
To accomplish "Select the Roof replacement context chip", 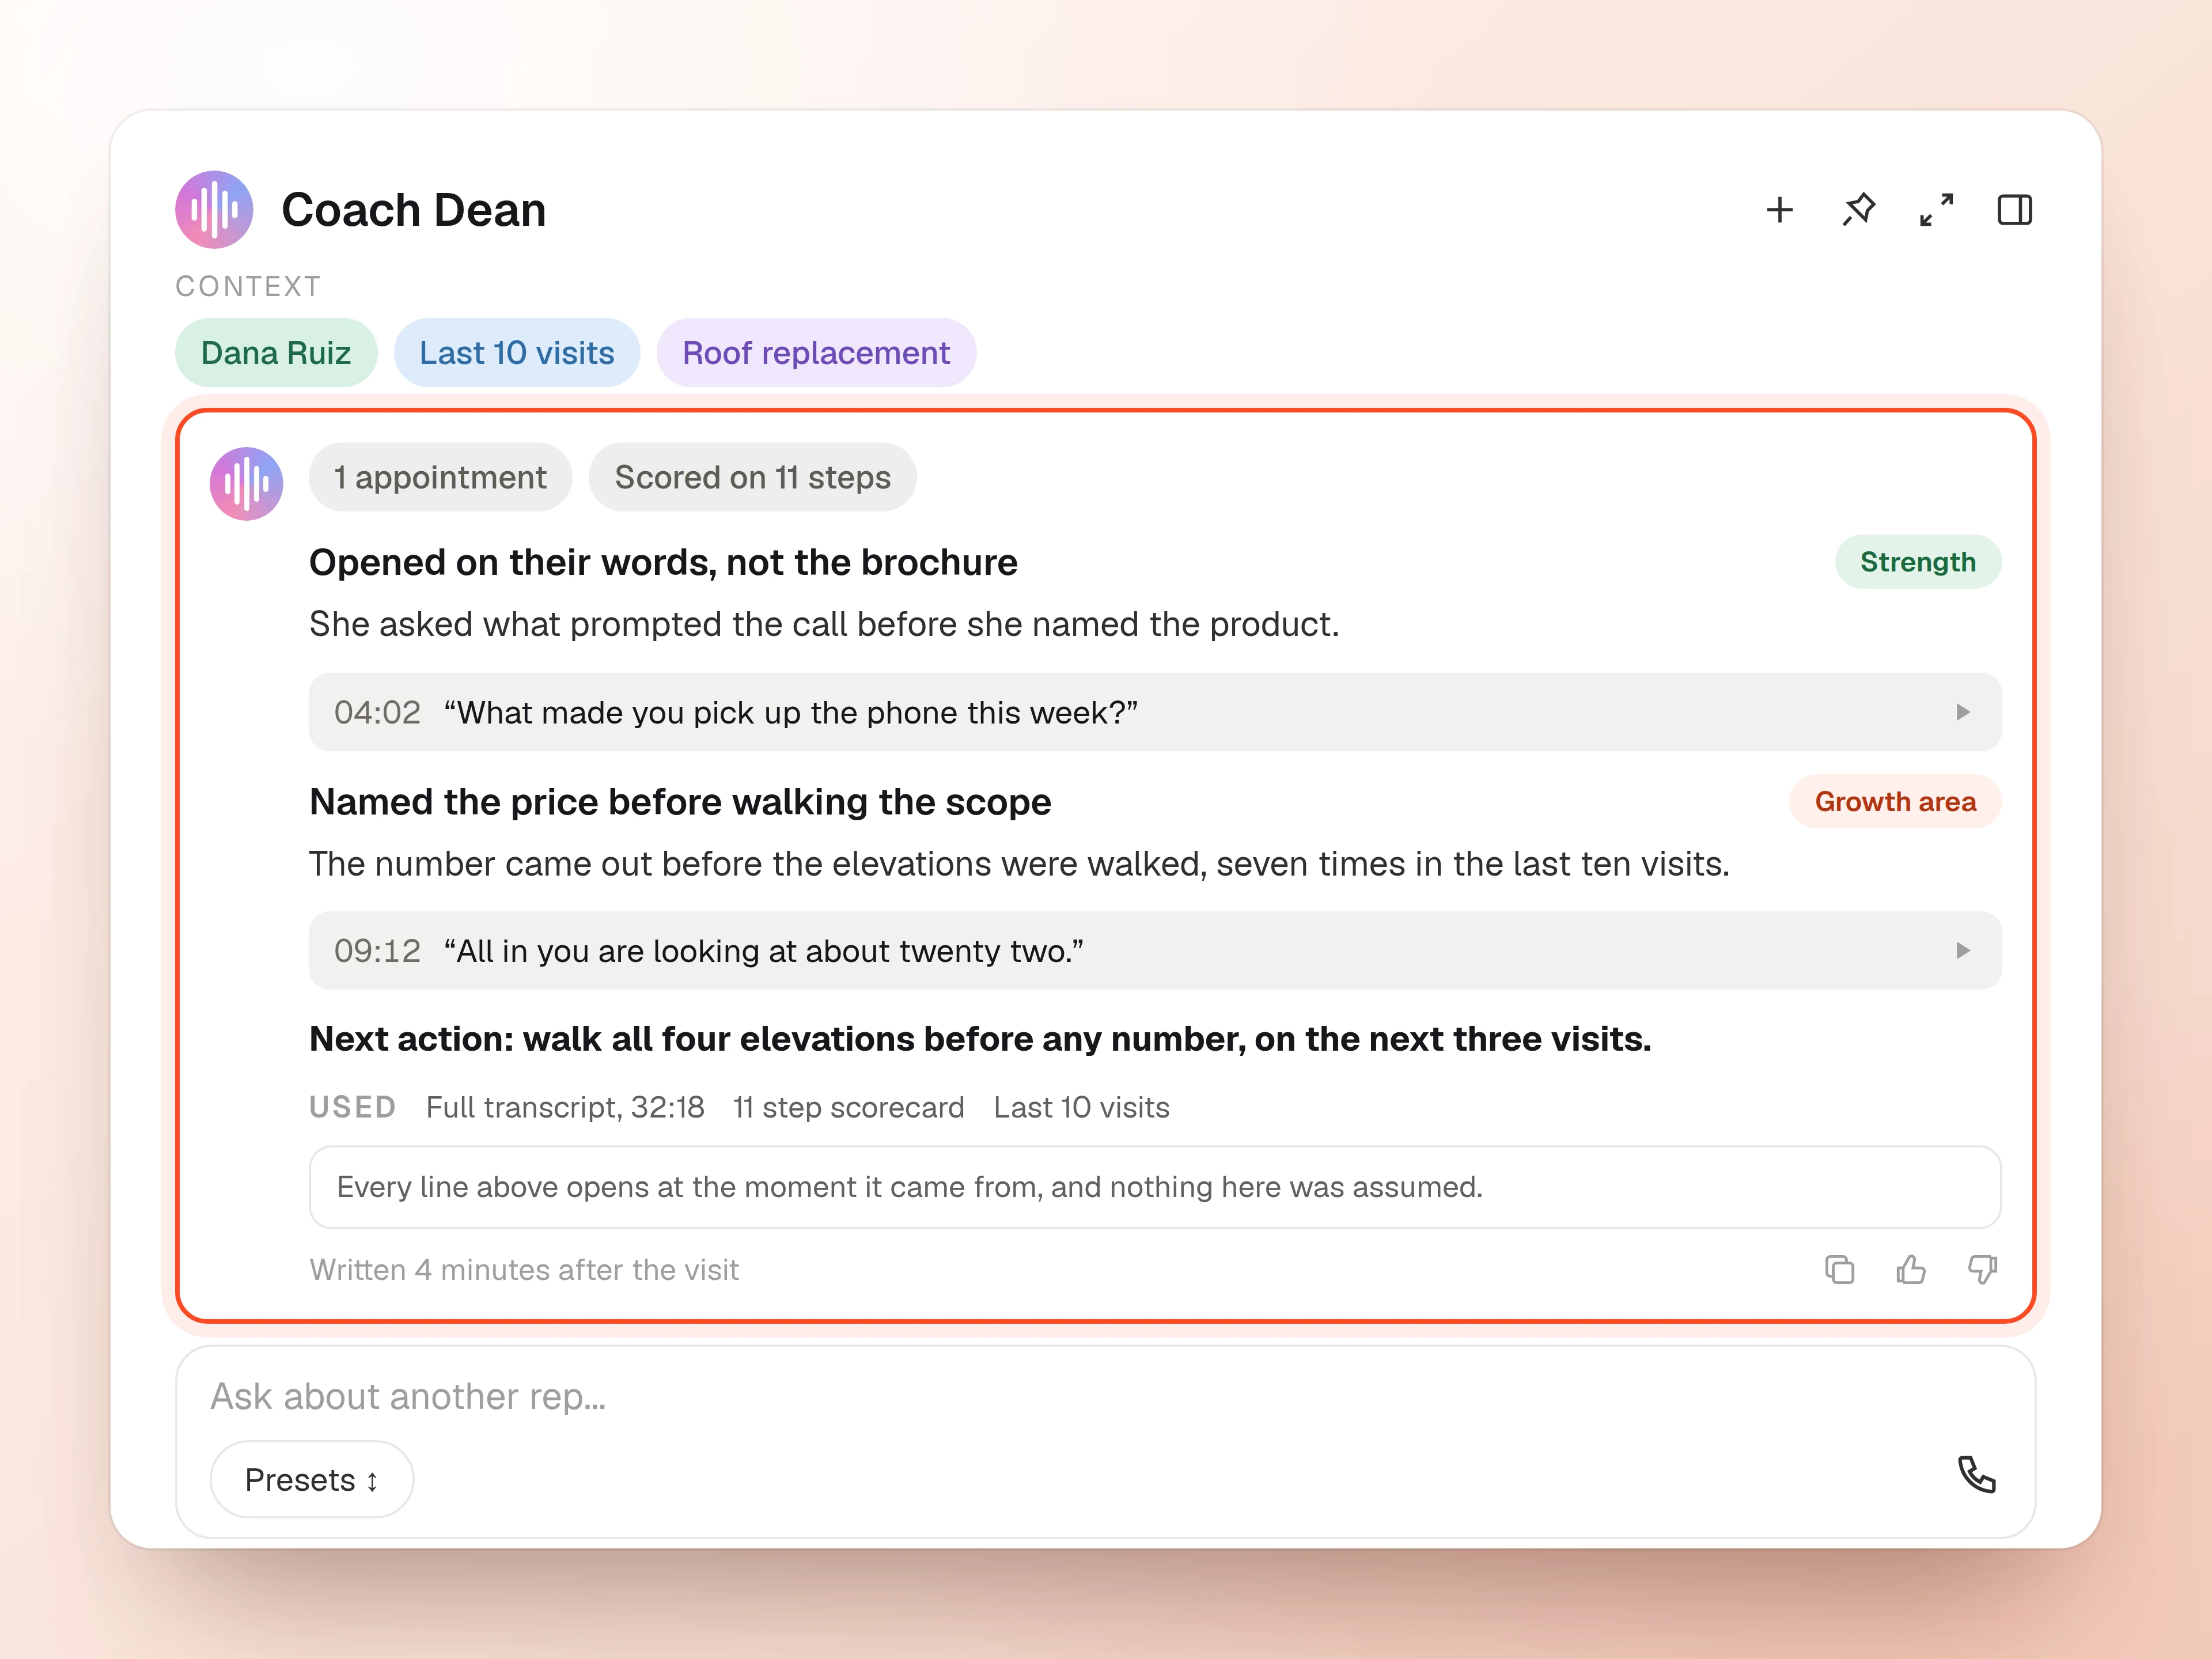I will click(x=816, y=353).
